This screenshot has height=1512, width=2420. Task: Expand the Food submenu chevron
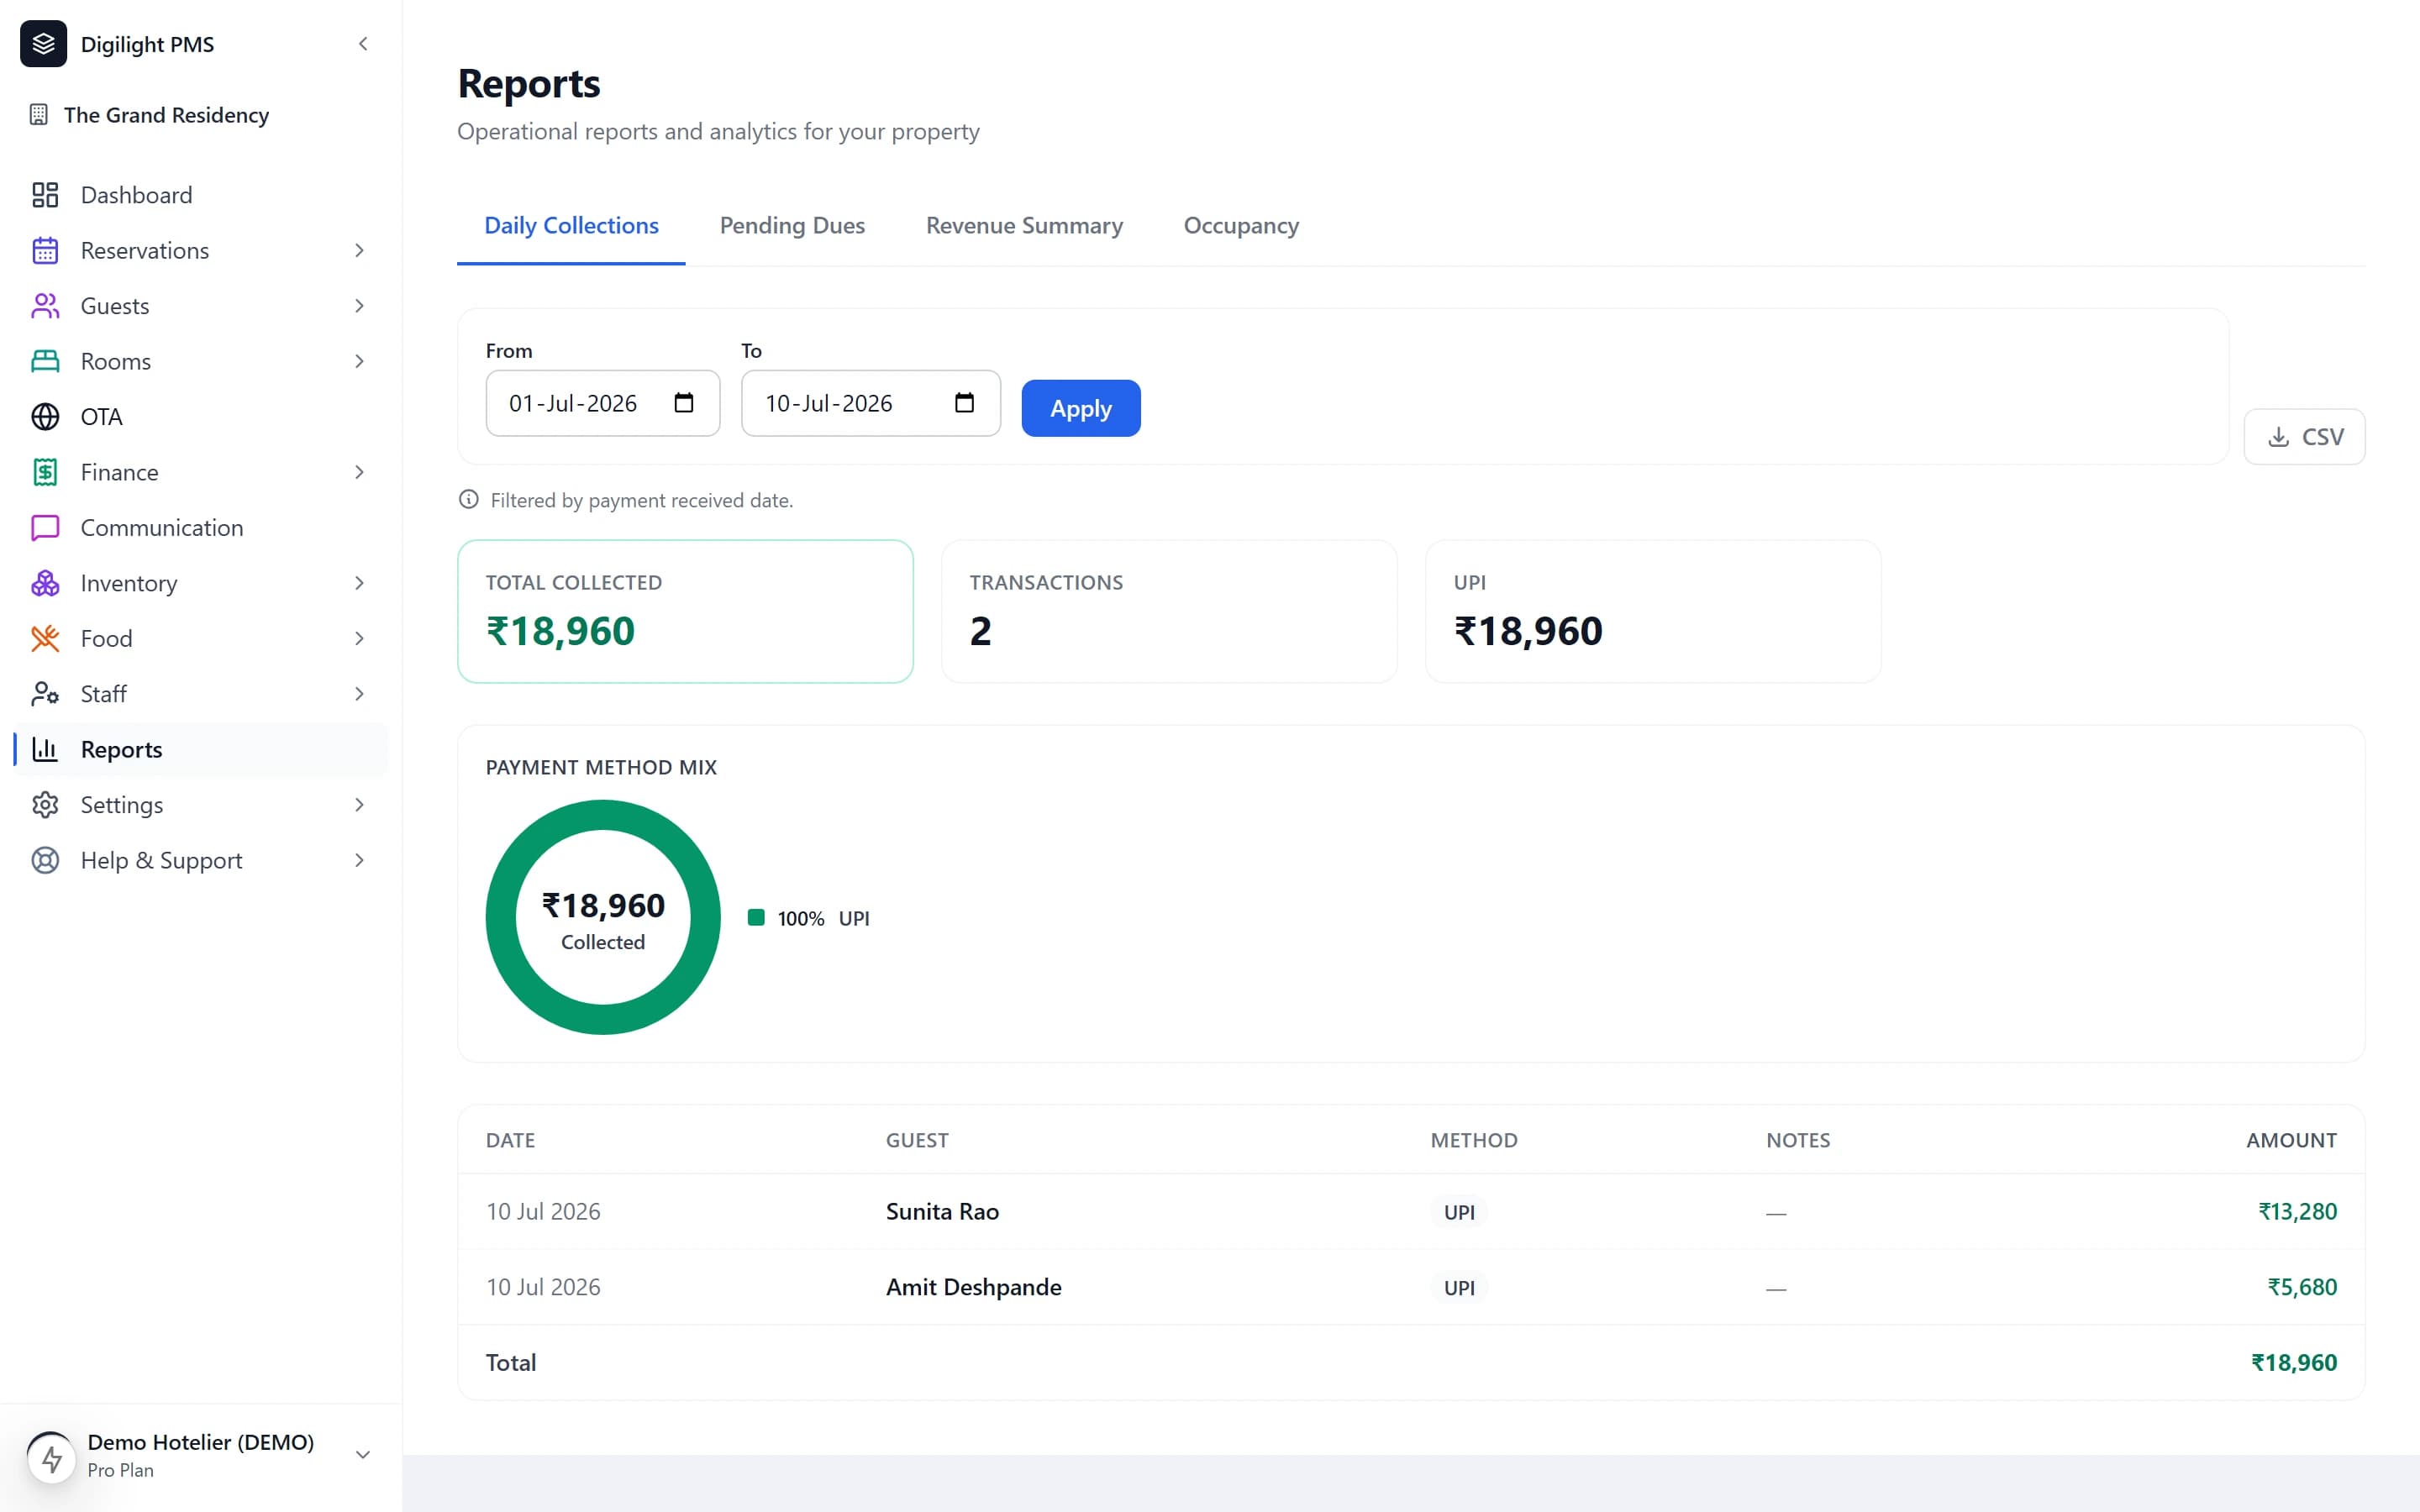click(359, 639)
